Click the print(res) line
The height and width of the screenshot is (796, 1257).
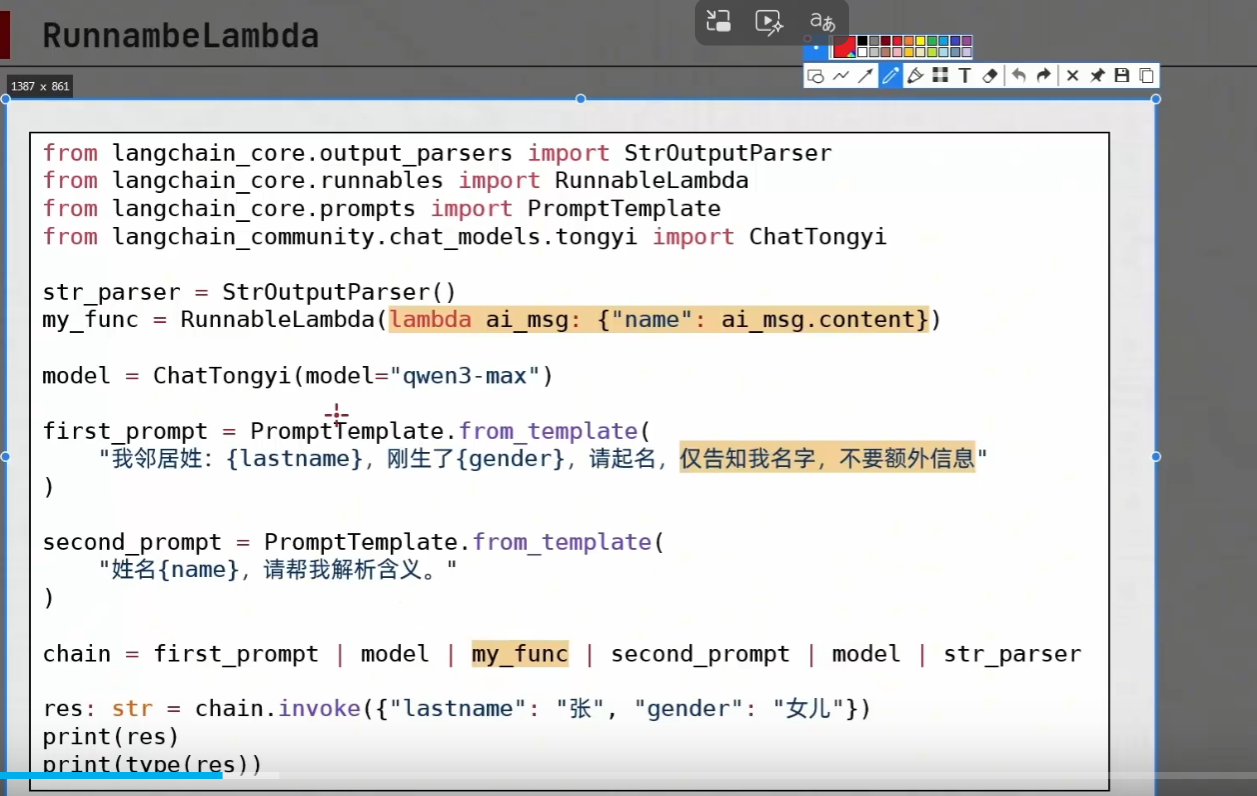[111, 737]
